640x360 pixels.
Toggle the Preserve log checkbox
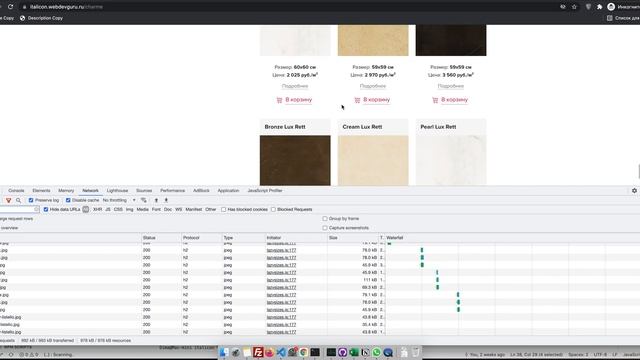31,200
